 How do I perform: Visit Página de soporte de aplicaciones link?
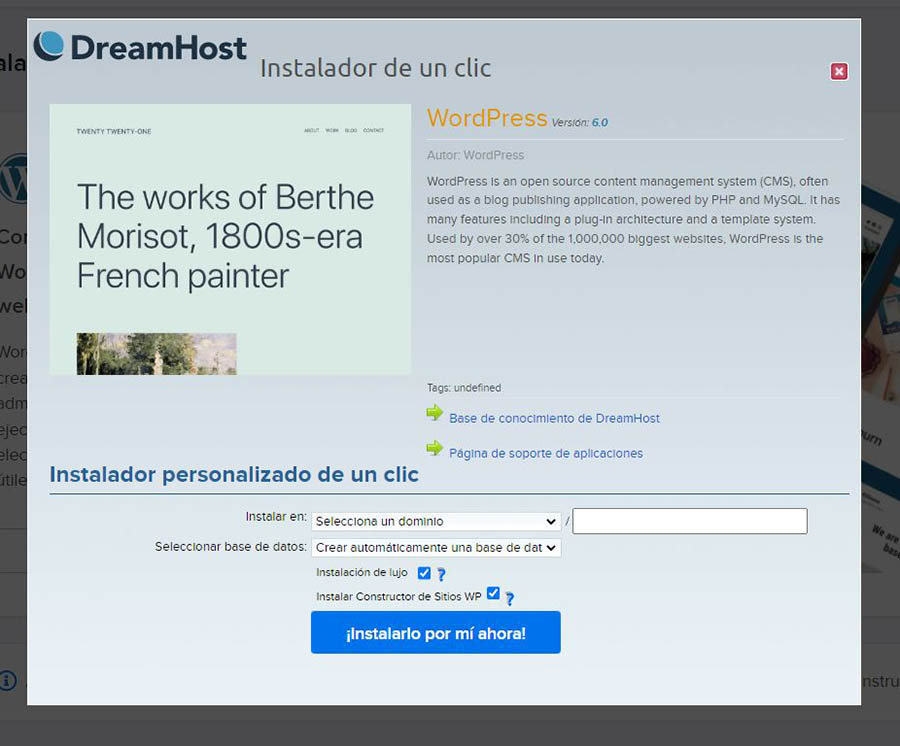[545, 453]
